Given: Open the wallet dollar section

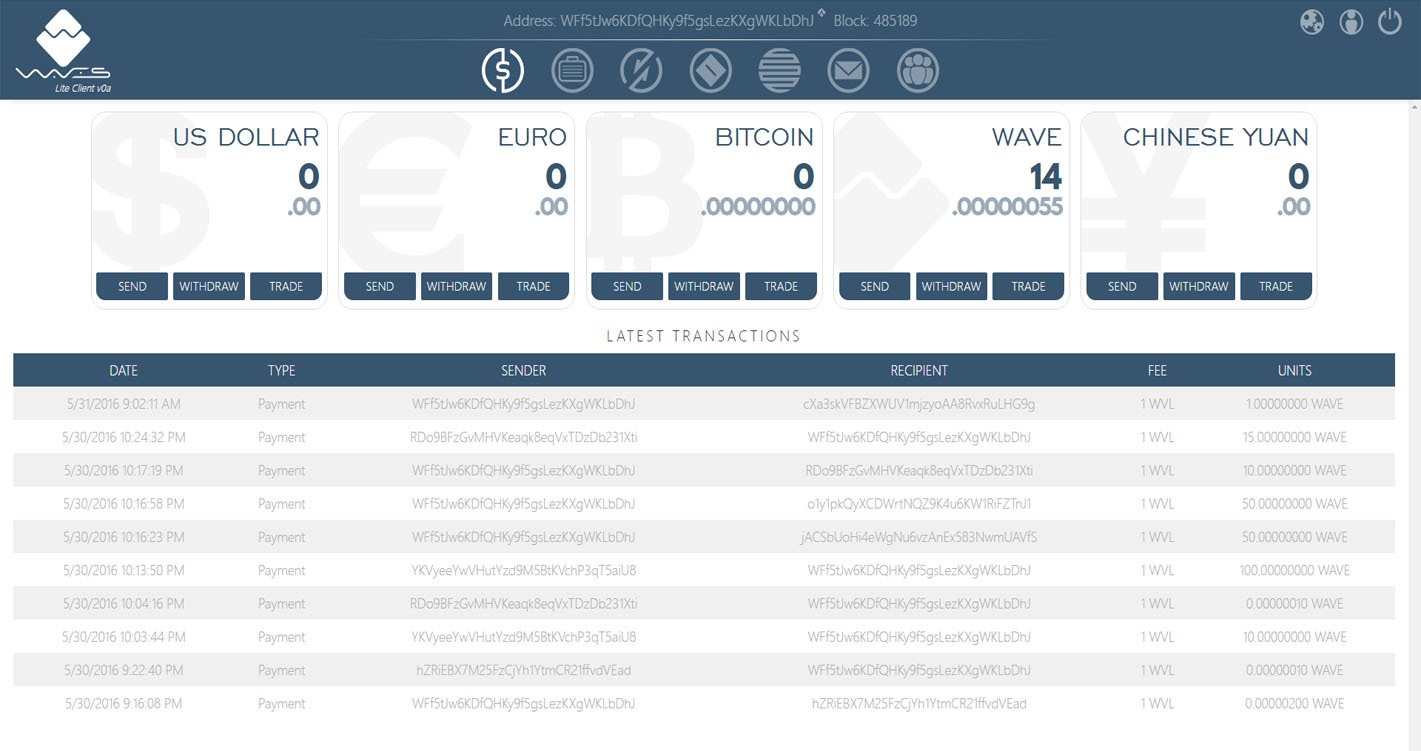Looking at the screenshot, I should click(x=503, y=70).
